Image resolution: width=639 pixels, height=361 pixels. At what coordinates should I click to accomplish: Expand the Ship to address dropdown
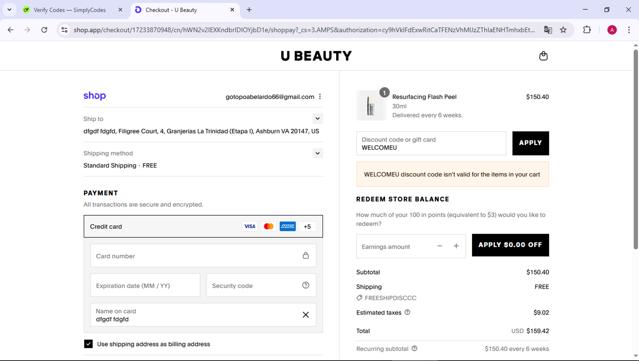[317, 119]
